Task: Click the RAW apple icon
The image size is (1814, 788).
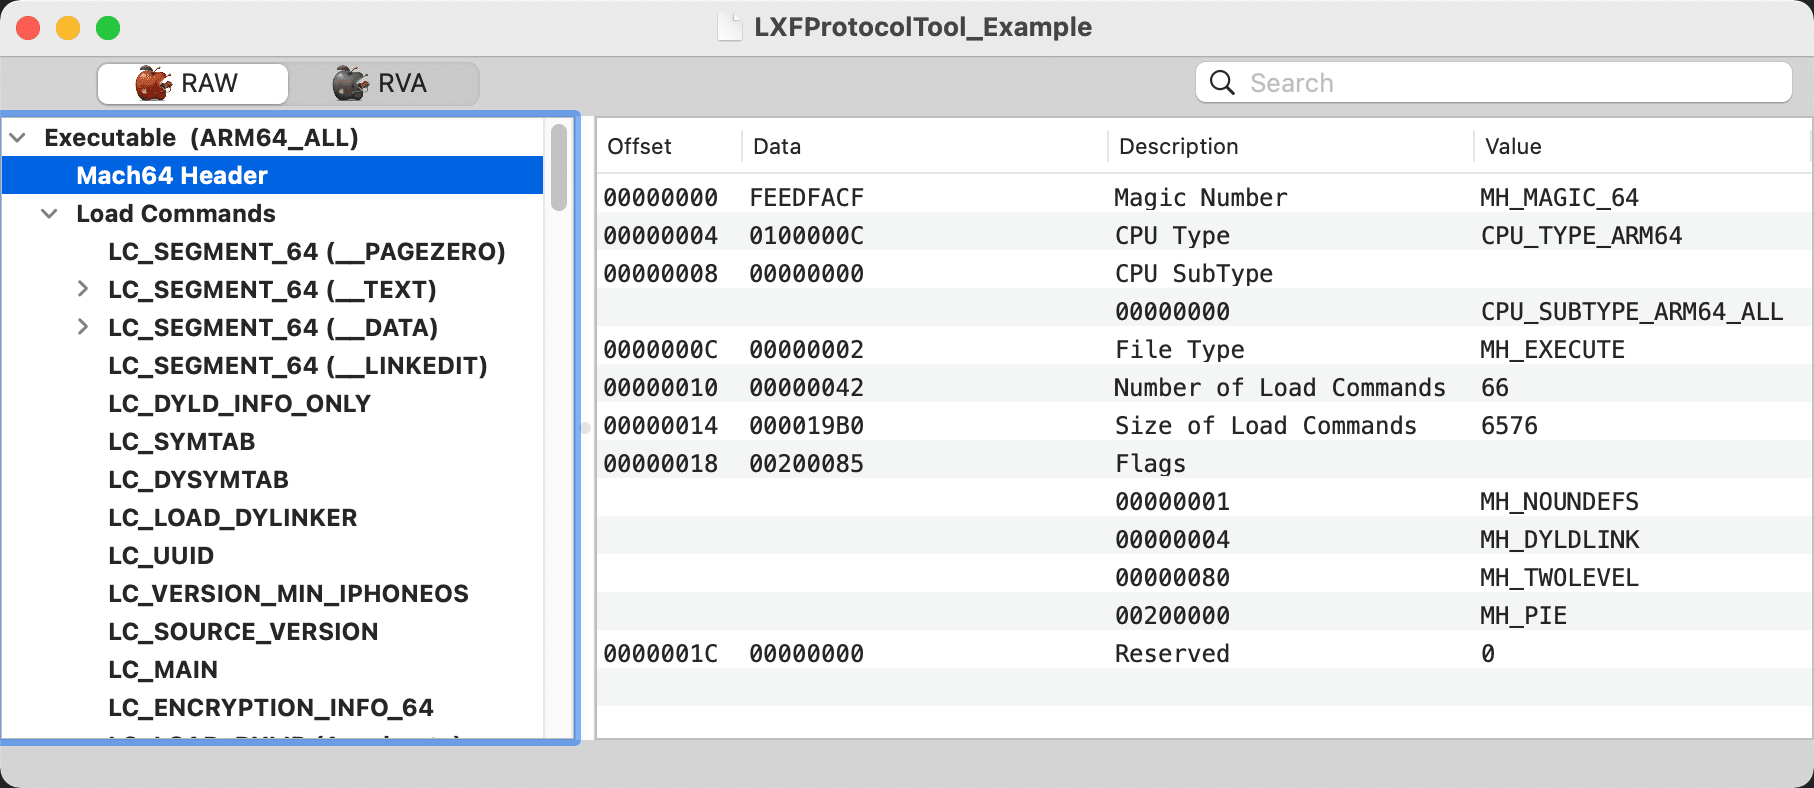Action: pyautogui.click(x=154, y=83)
